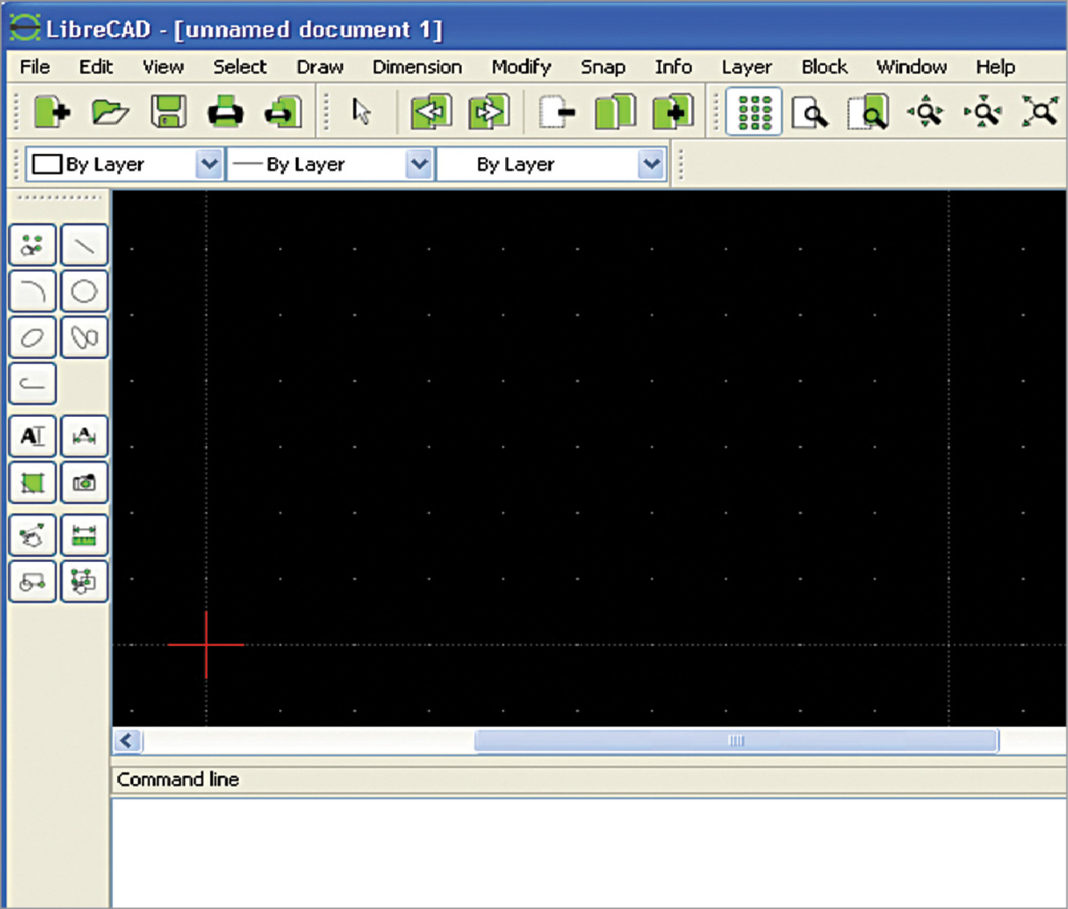Viewport: 1068px width, 909px height.
Task: Open the Insert Image tool
Action: coord(84,482)
